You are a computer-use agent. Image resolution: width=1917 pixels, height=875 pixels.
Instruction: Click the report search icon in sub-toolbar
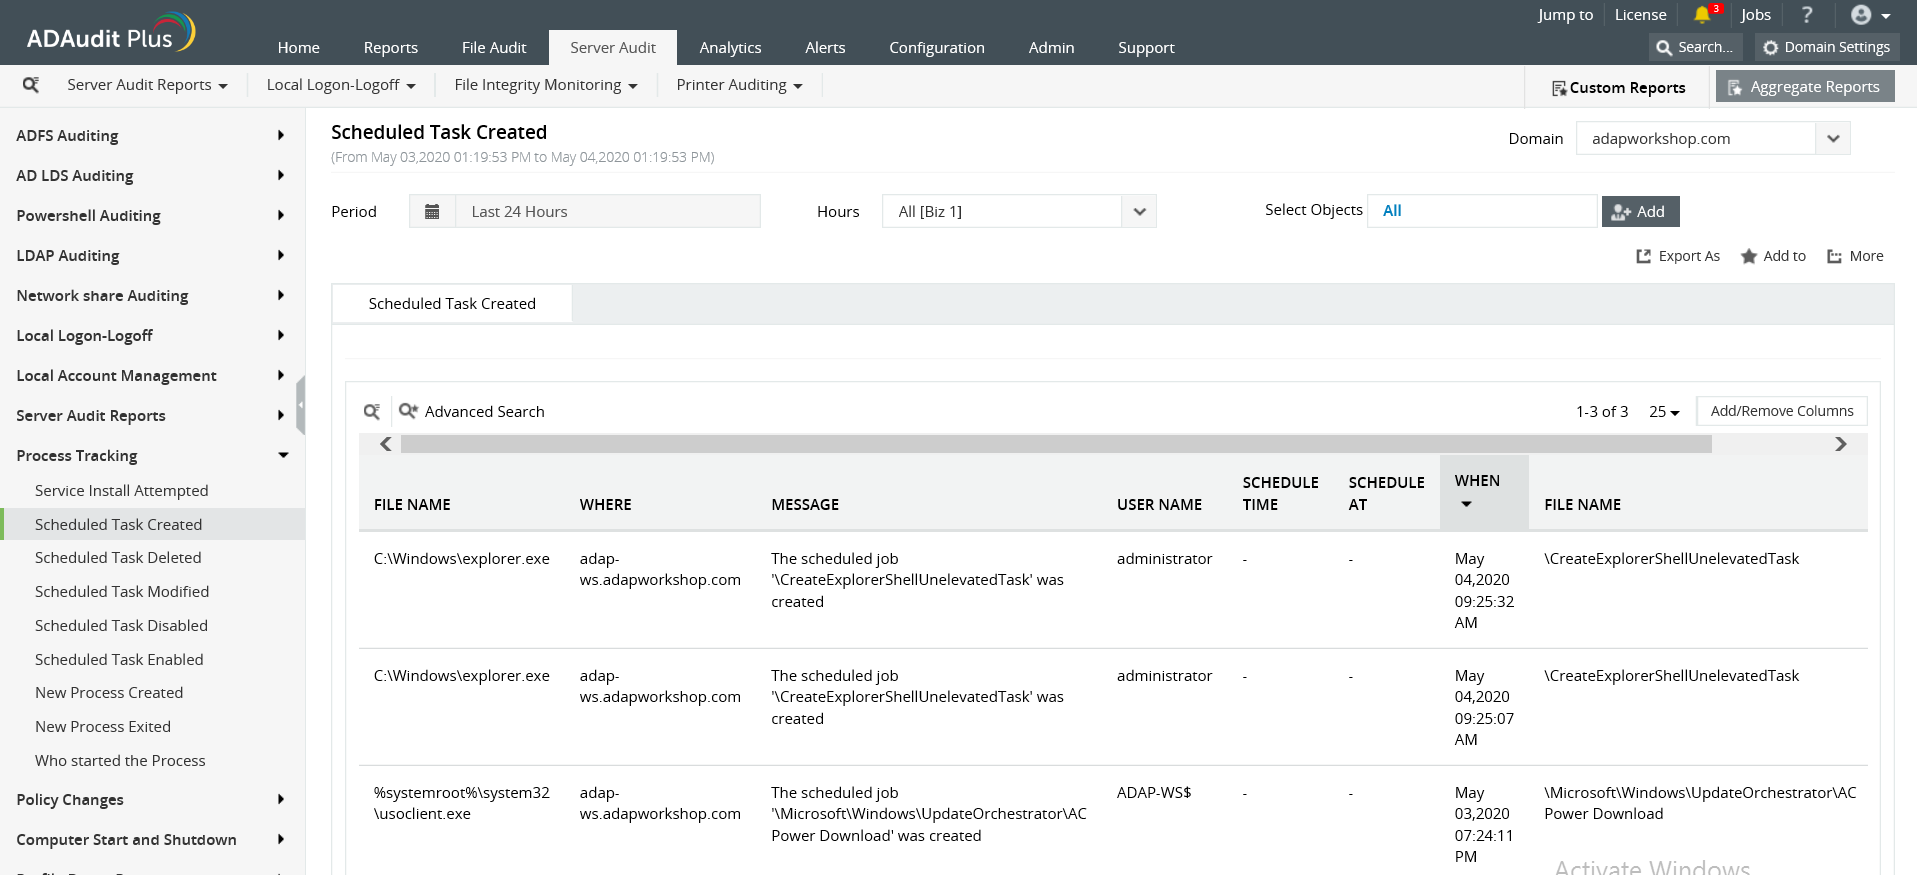(31, 85)
